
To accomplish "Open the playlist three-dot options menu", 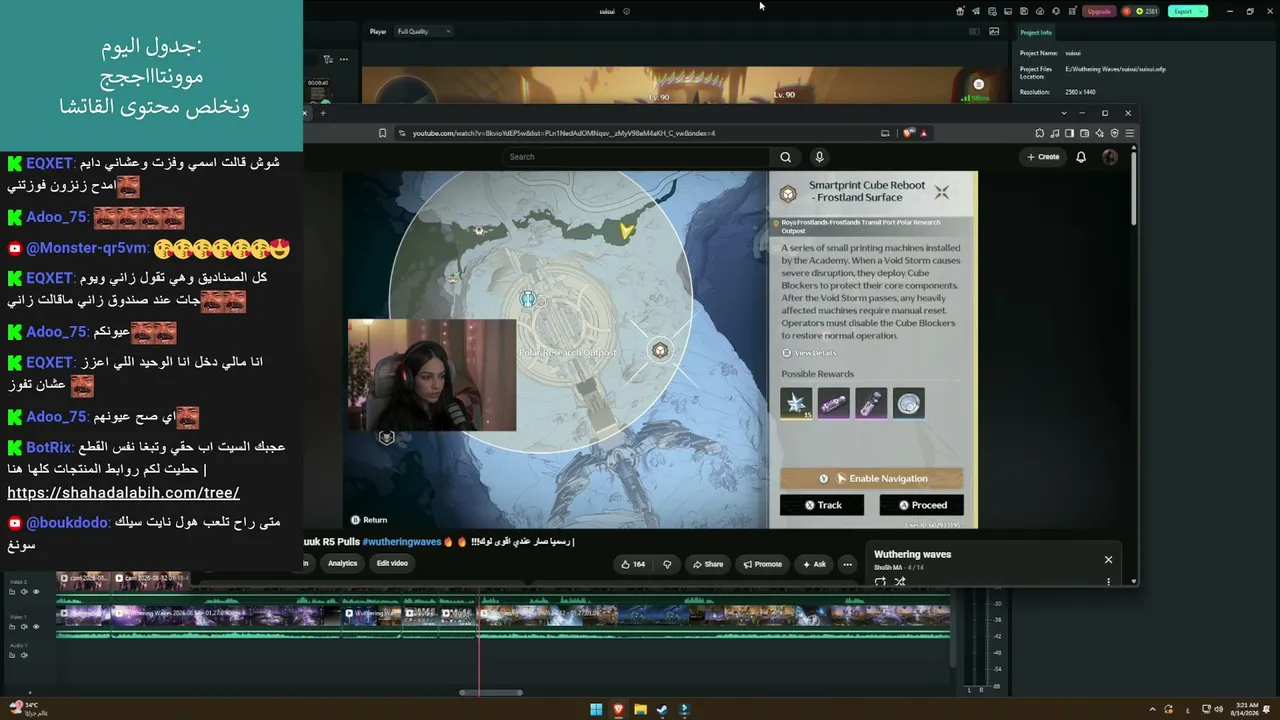I will point(1108,581).
